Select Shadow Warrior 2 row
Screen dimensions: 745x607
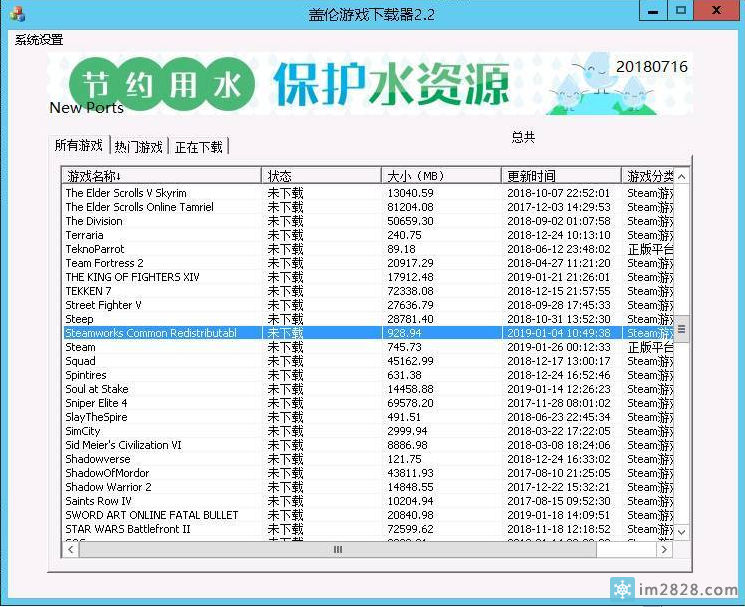pyautogui.click(x=369, y=487)
